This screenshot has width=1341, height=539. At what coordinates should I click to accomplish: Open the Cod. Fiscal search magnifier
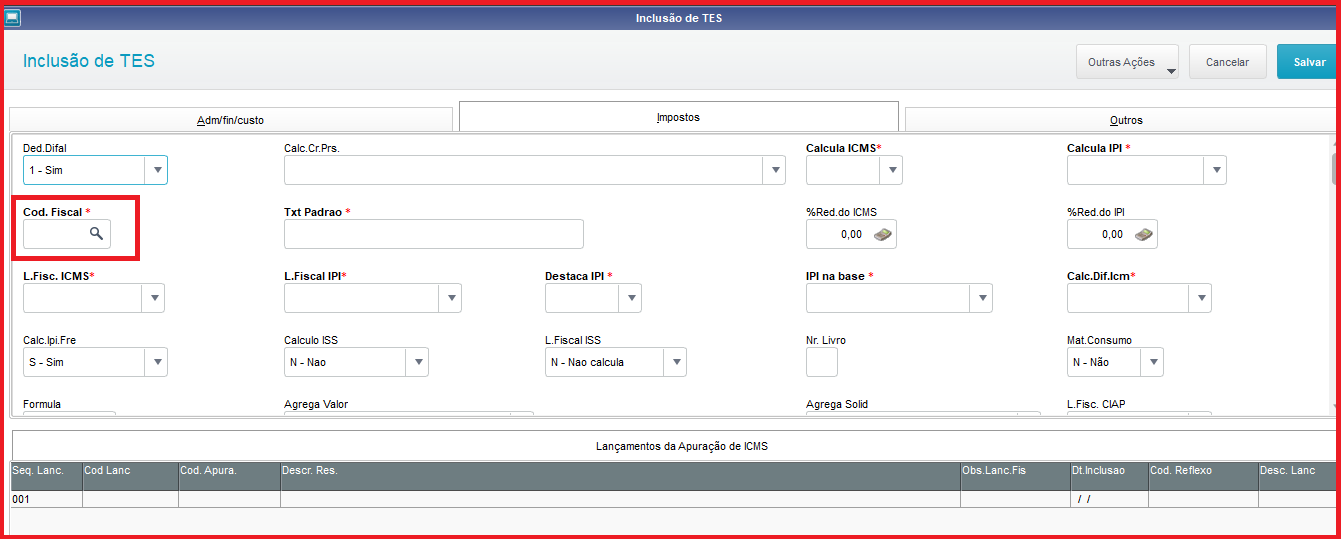pyautogui.click(x=96, y=234)
